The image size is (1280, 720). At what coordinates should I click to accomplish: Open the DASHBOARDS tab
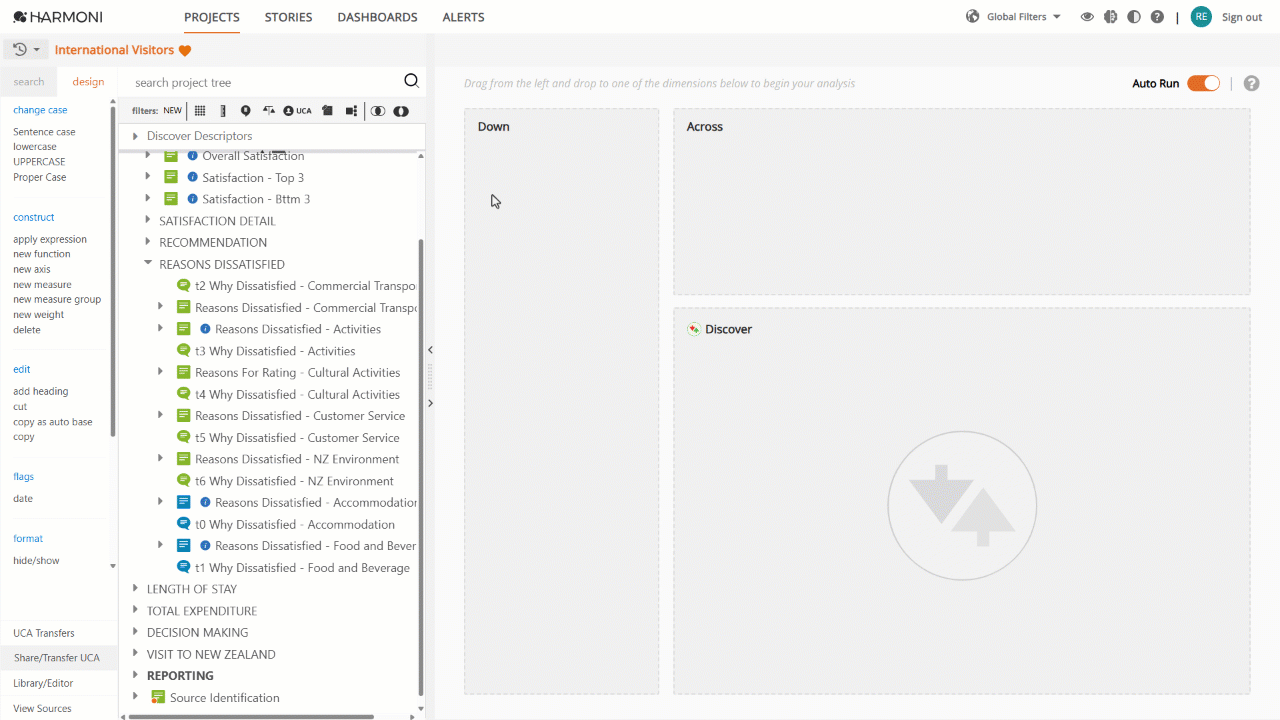[x=377, y=17]
